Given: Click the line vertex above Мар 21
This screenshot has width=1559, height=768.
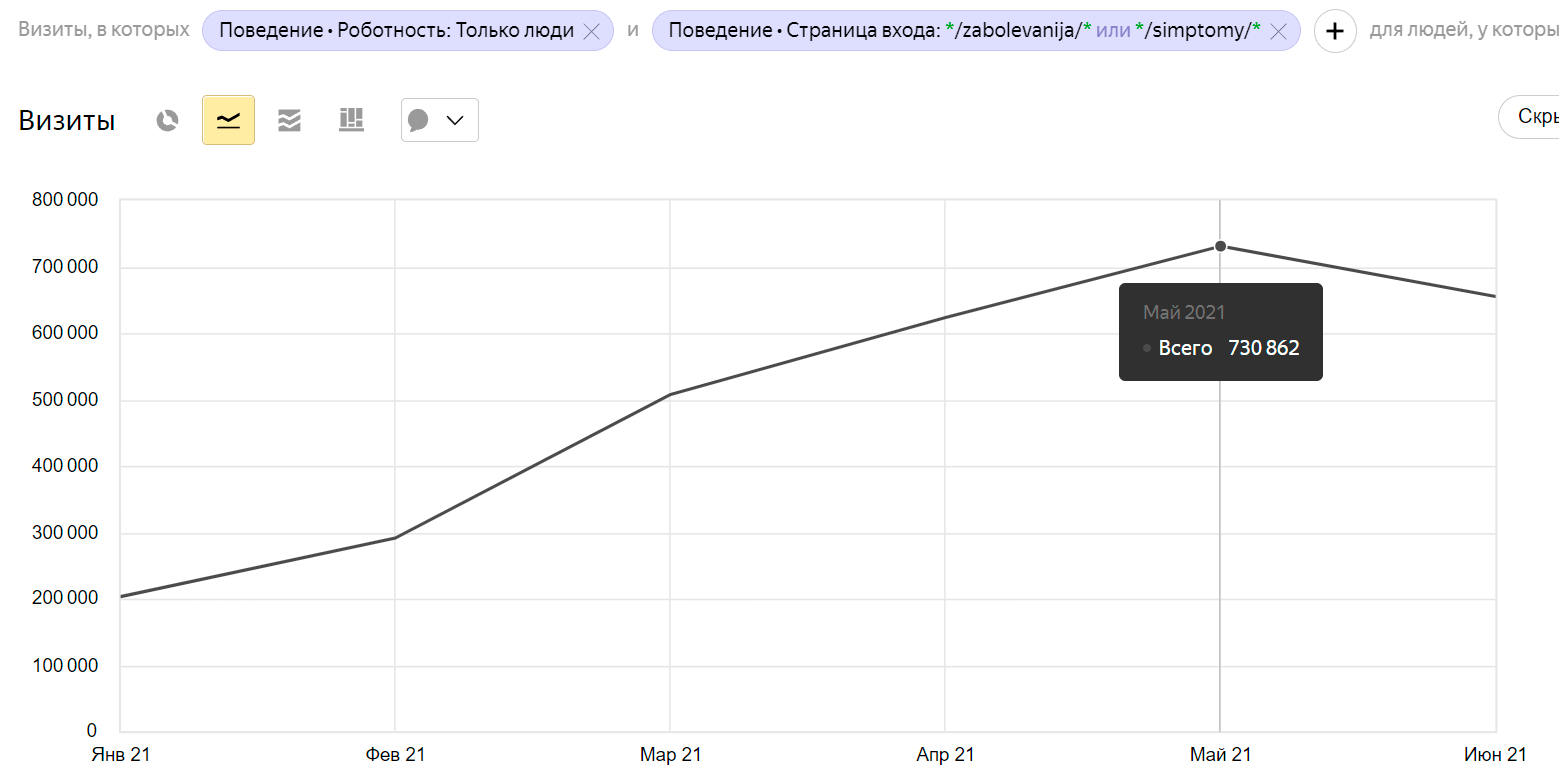Looking at the screenshot, I should pyautogui.click(x=670, y=394).
